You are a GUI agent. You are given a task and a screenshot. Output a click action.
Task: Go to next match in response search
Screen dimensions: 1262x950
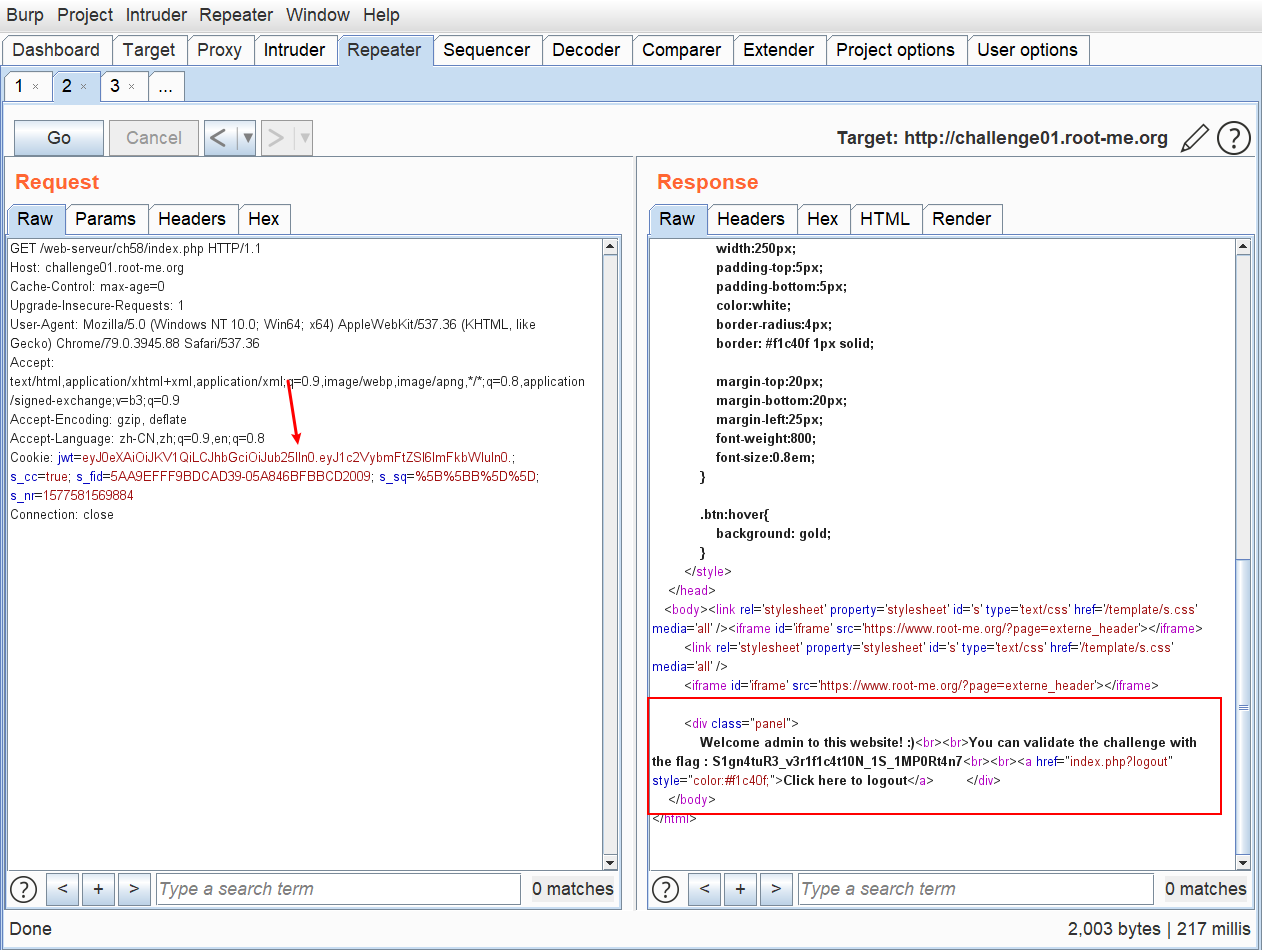coord(776,888)
